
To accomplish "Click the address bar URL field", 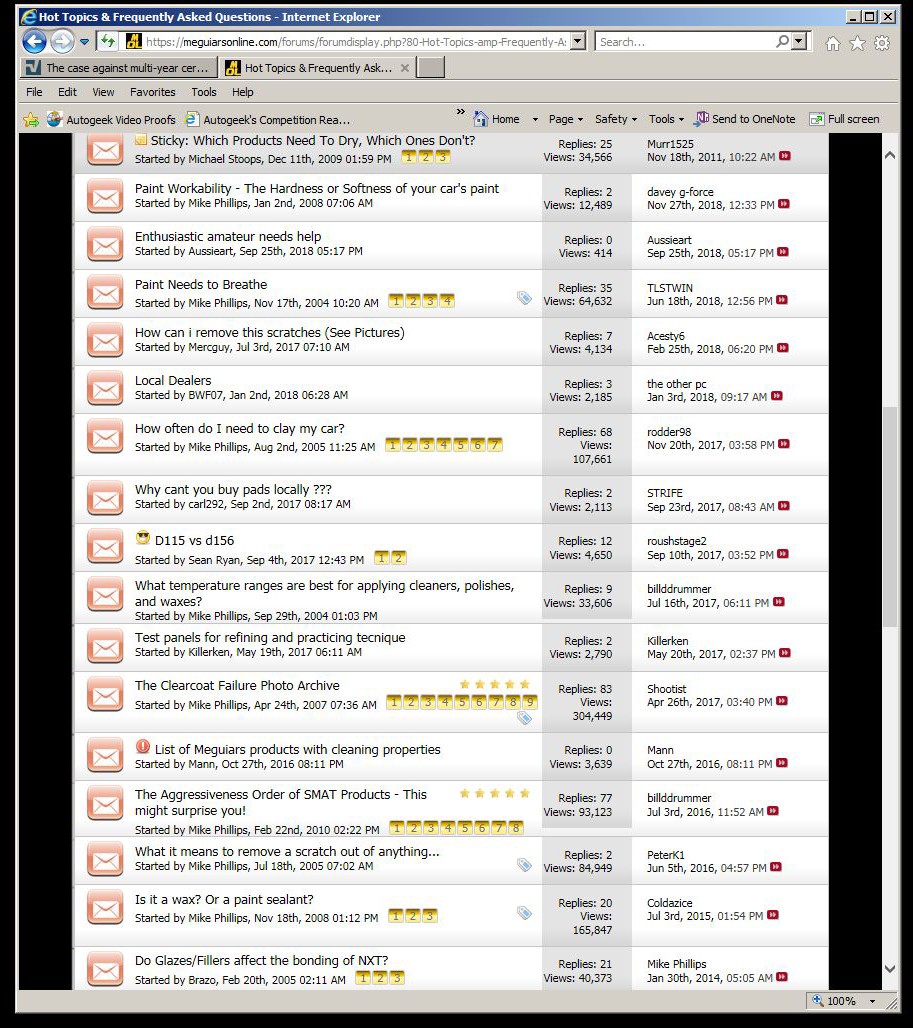I will coord(355,42).
